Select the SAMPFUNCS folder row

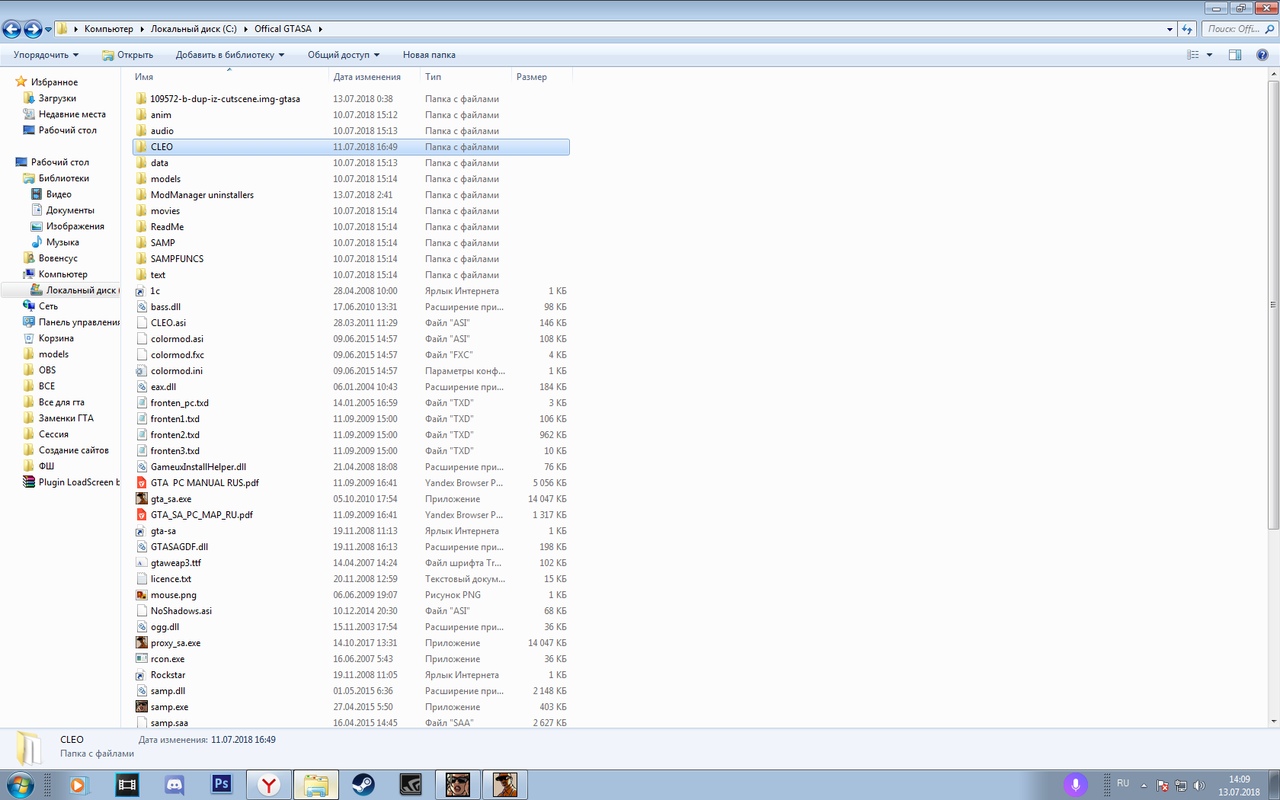(351, 259)
